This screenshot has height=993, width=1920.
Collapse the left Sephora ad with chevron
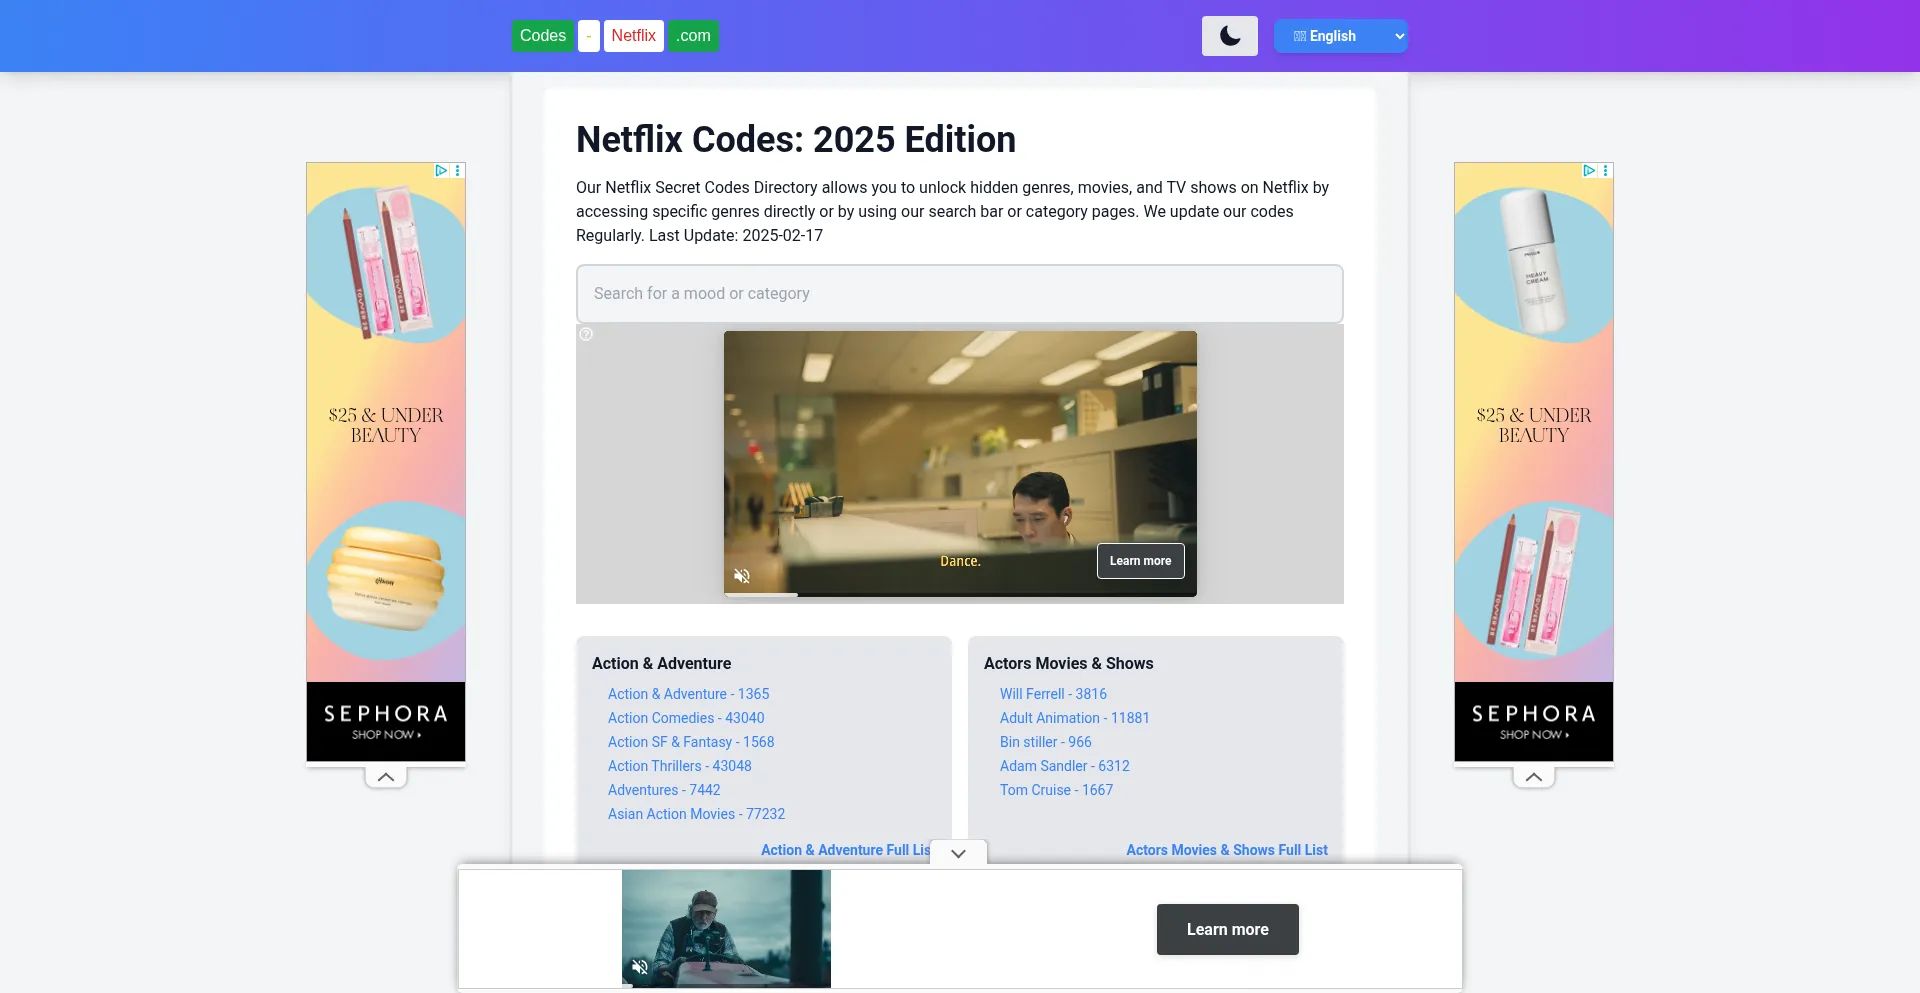[x=386, y=777]
